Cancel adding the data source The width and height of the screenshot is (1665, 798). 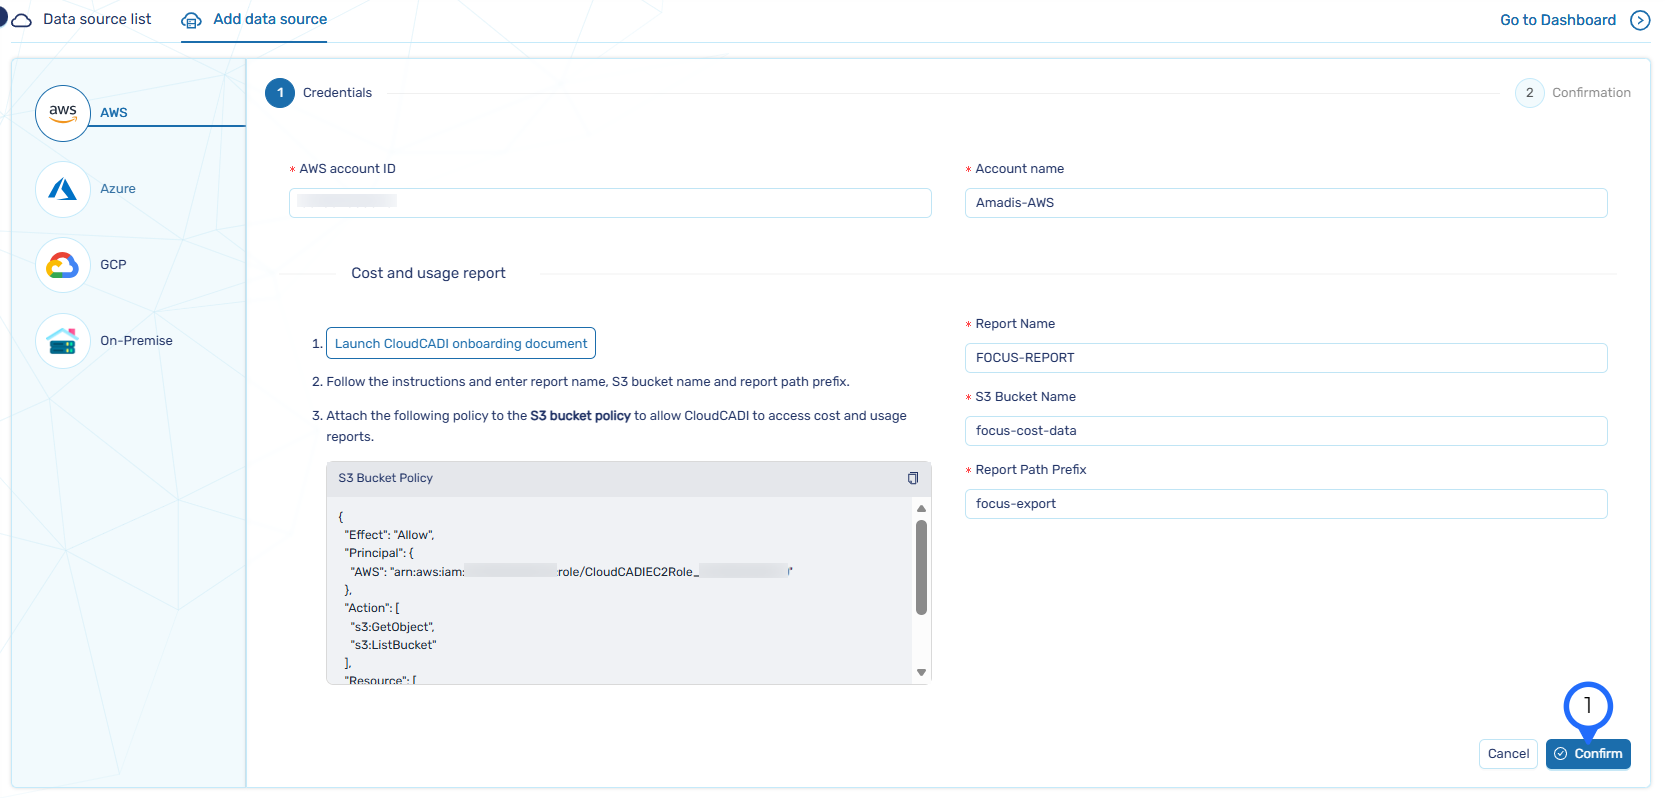tap(1508, 754)
